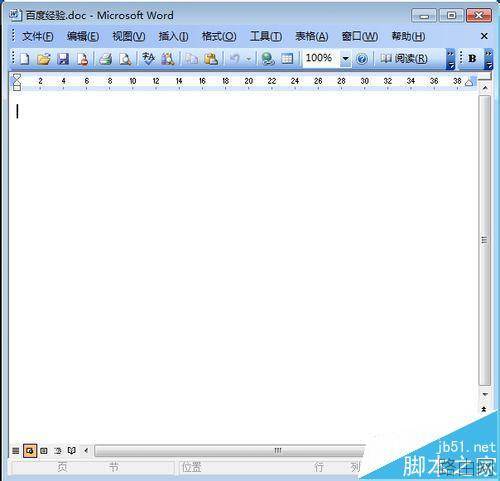
Task: Switch to Outline view icon
Action: [x=58, y=451]
